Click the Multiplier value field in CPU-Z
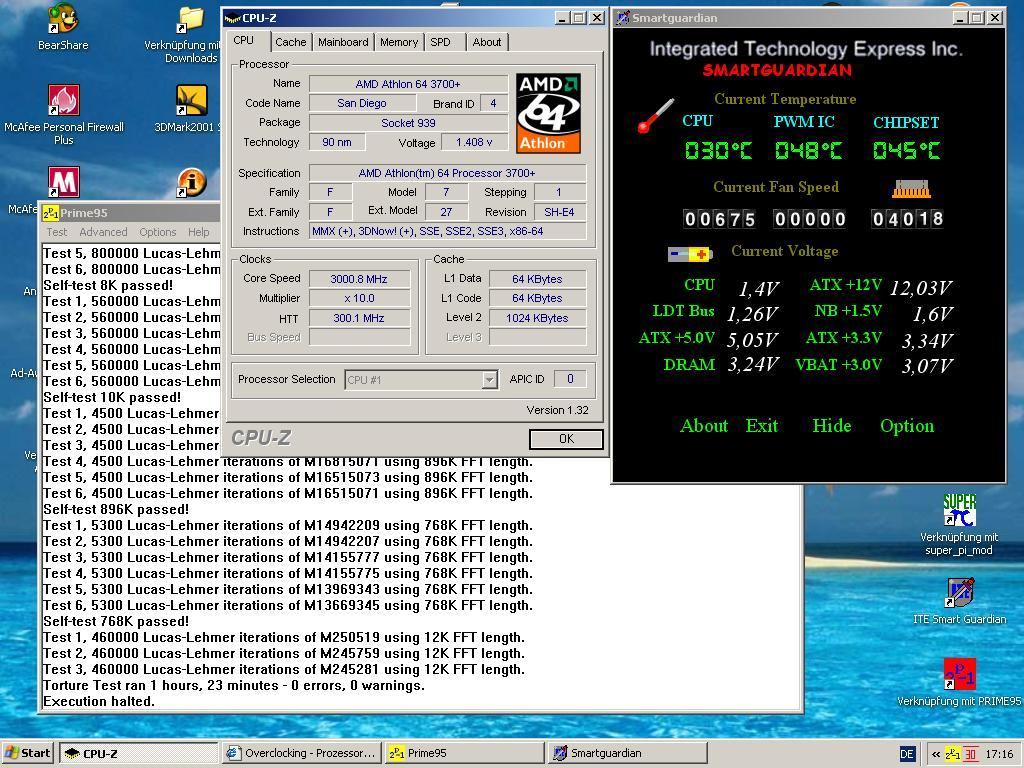 (359, 298)
